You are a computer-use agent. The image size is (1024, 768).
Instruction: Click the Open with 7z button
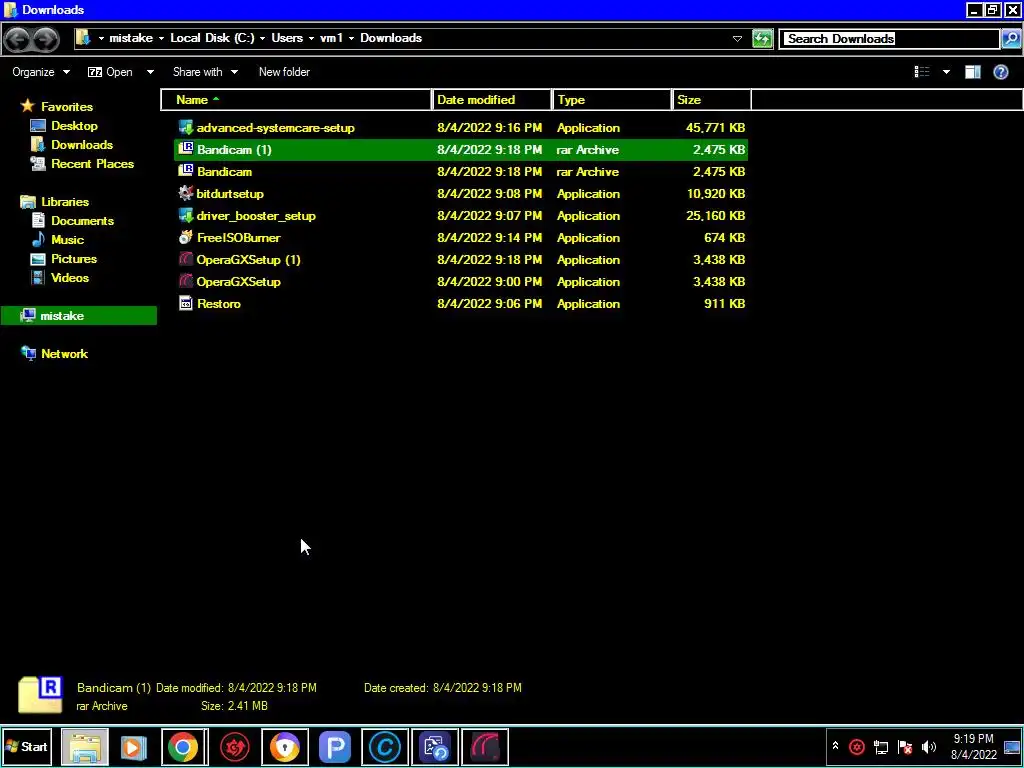110,72
